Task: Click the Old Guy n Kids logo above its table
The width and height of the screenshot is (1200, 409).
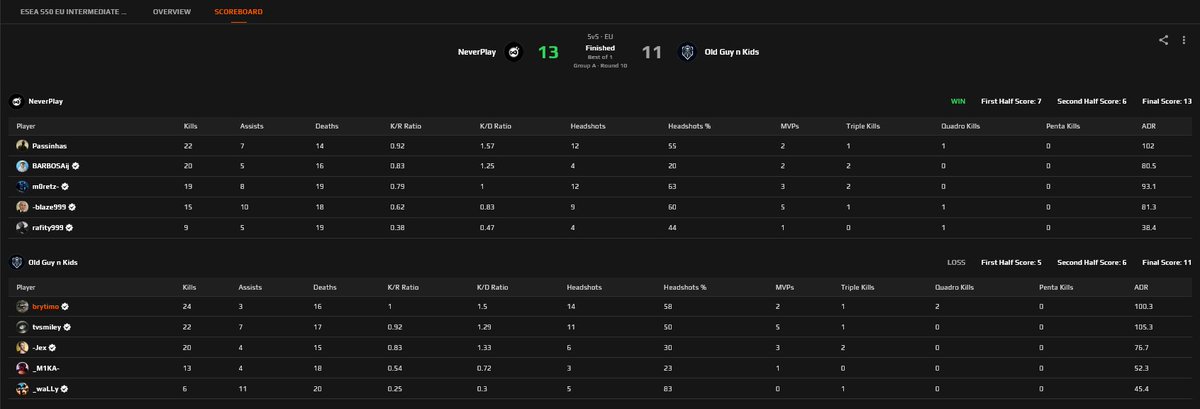Action: coord(17,262)
